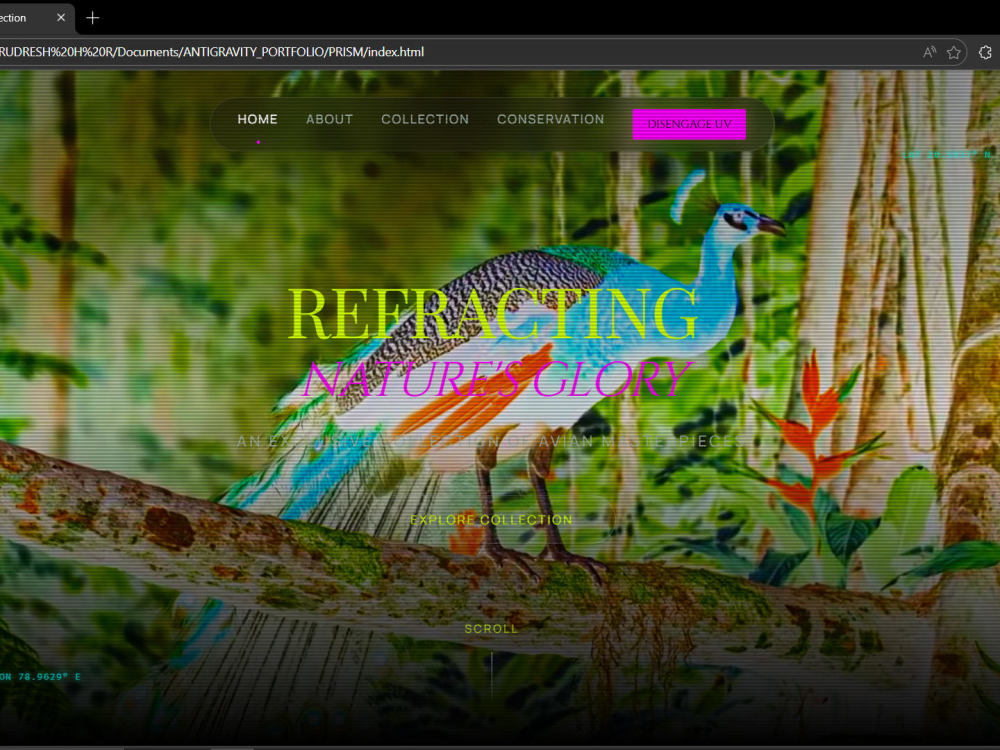Close the current browser tab
This screenshot has width=1000, height=750.
pyautogui.click(x=61, y=18)
